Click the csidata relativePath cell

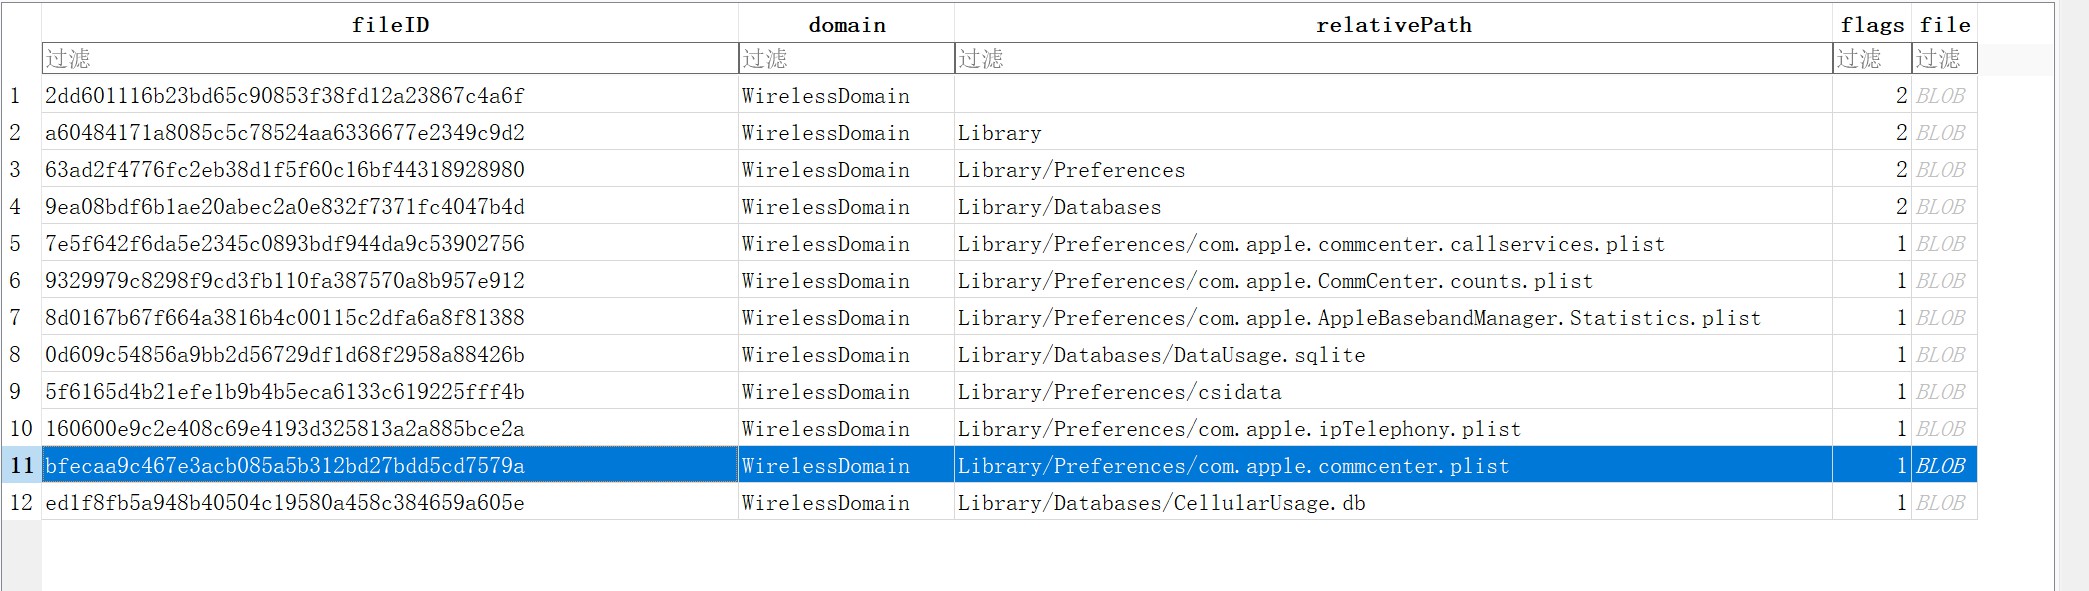pyautogui.click(x=1119, y=392)
